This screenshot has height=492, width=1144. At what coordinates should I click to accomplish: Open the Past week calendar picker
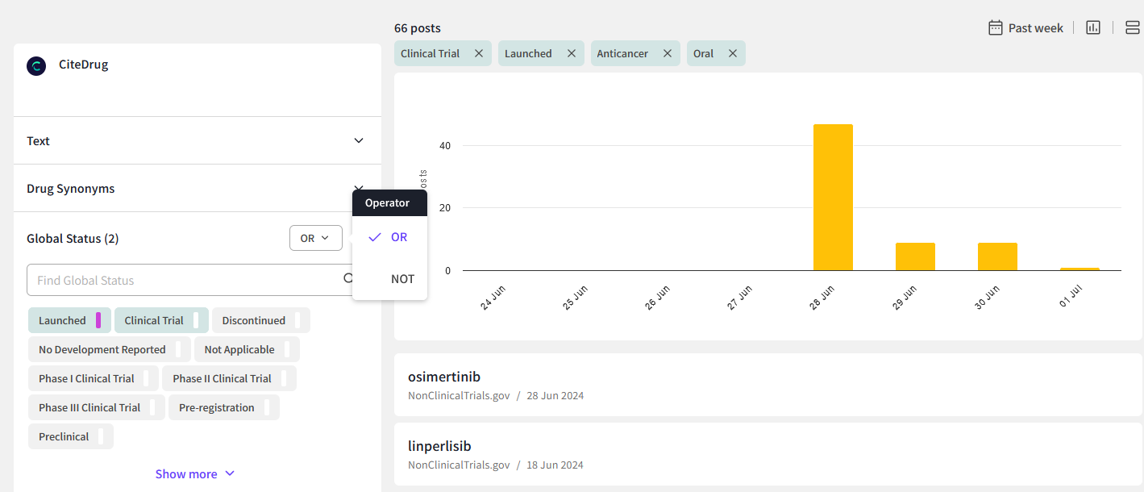tap(1025, 28)
